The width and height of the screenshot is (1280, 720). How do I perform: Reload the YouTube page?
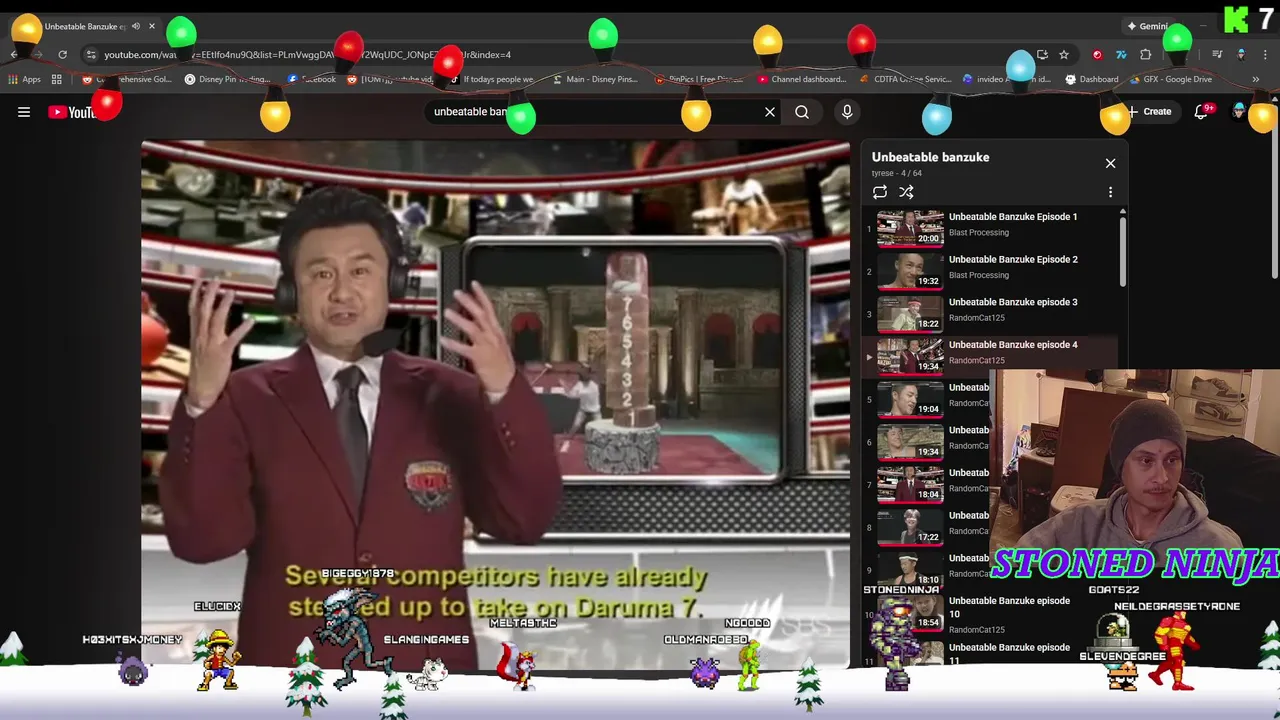click(x=62, y=55)
